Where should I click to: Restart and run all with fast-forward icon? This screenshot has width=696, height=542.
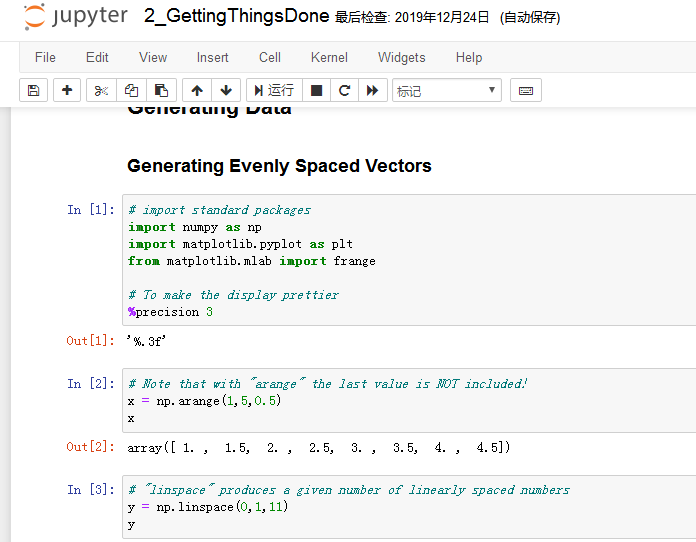372,90
